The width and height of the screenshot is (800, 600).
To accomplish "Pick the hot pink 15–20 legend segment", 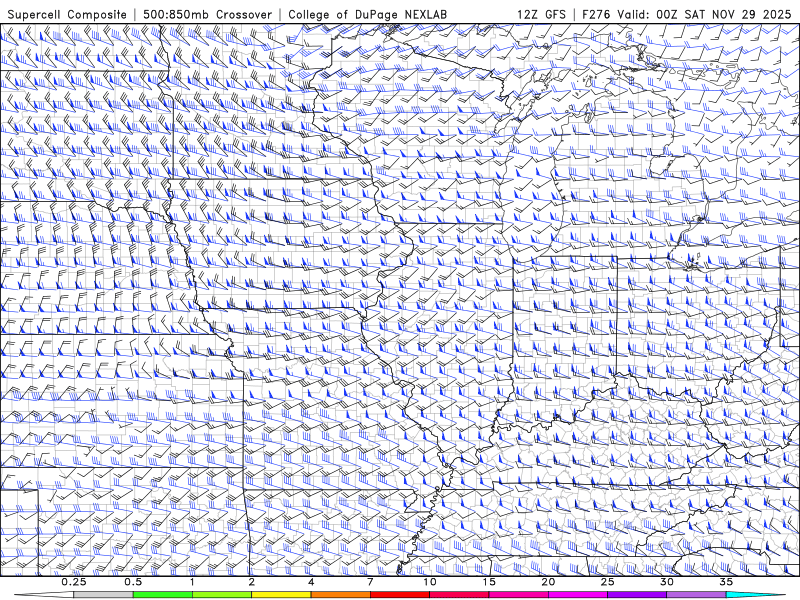I will click(x=518, y=595).
